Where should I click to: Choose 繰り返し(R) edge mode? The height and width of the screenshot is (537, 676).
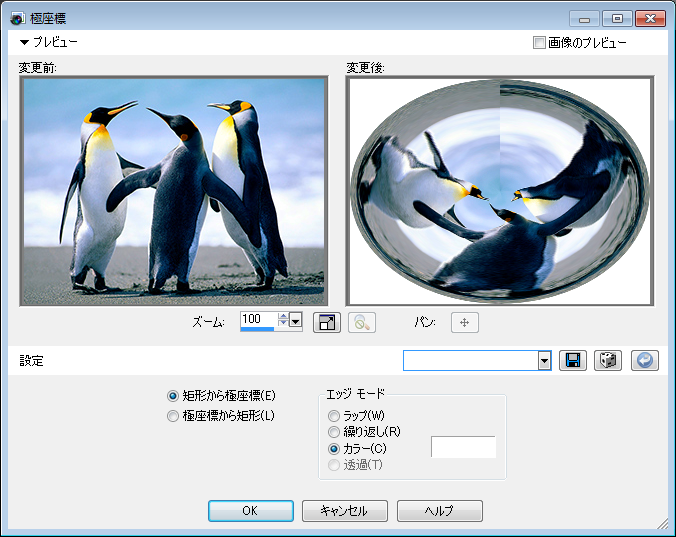click(x=364, y=432)
